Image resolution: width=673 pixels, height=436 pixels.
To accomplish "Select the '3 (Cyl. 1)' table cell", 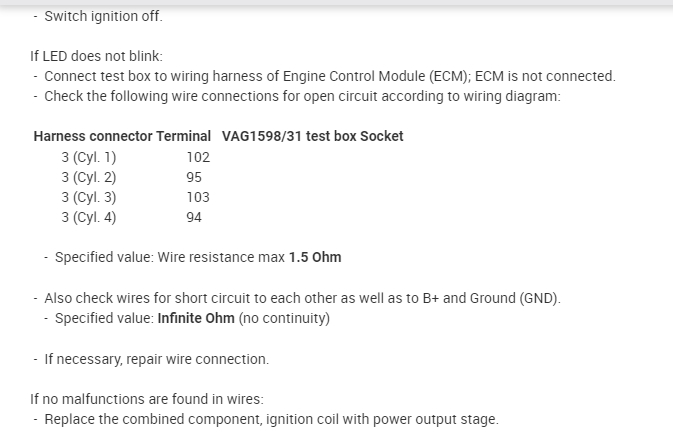I will [x=89, y=157].
